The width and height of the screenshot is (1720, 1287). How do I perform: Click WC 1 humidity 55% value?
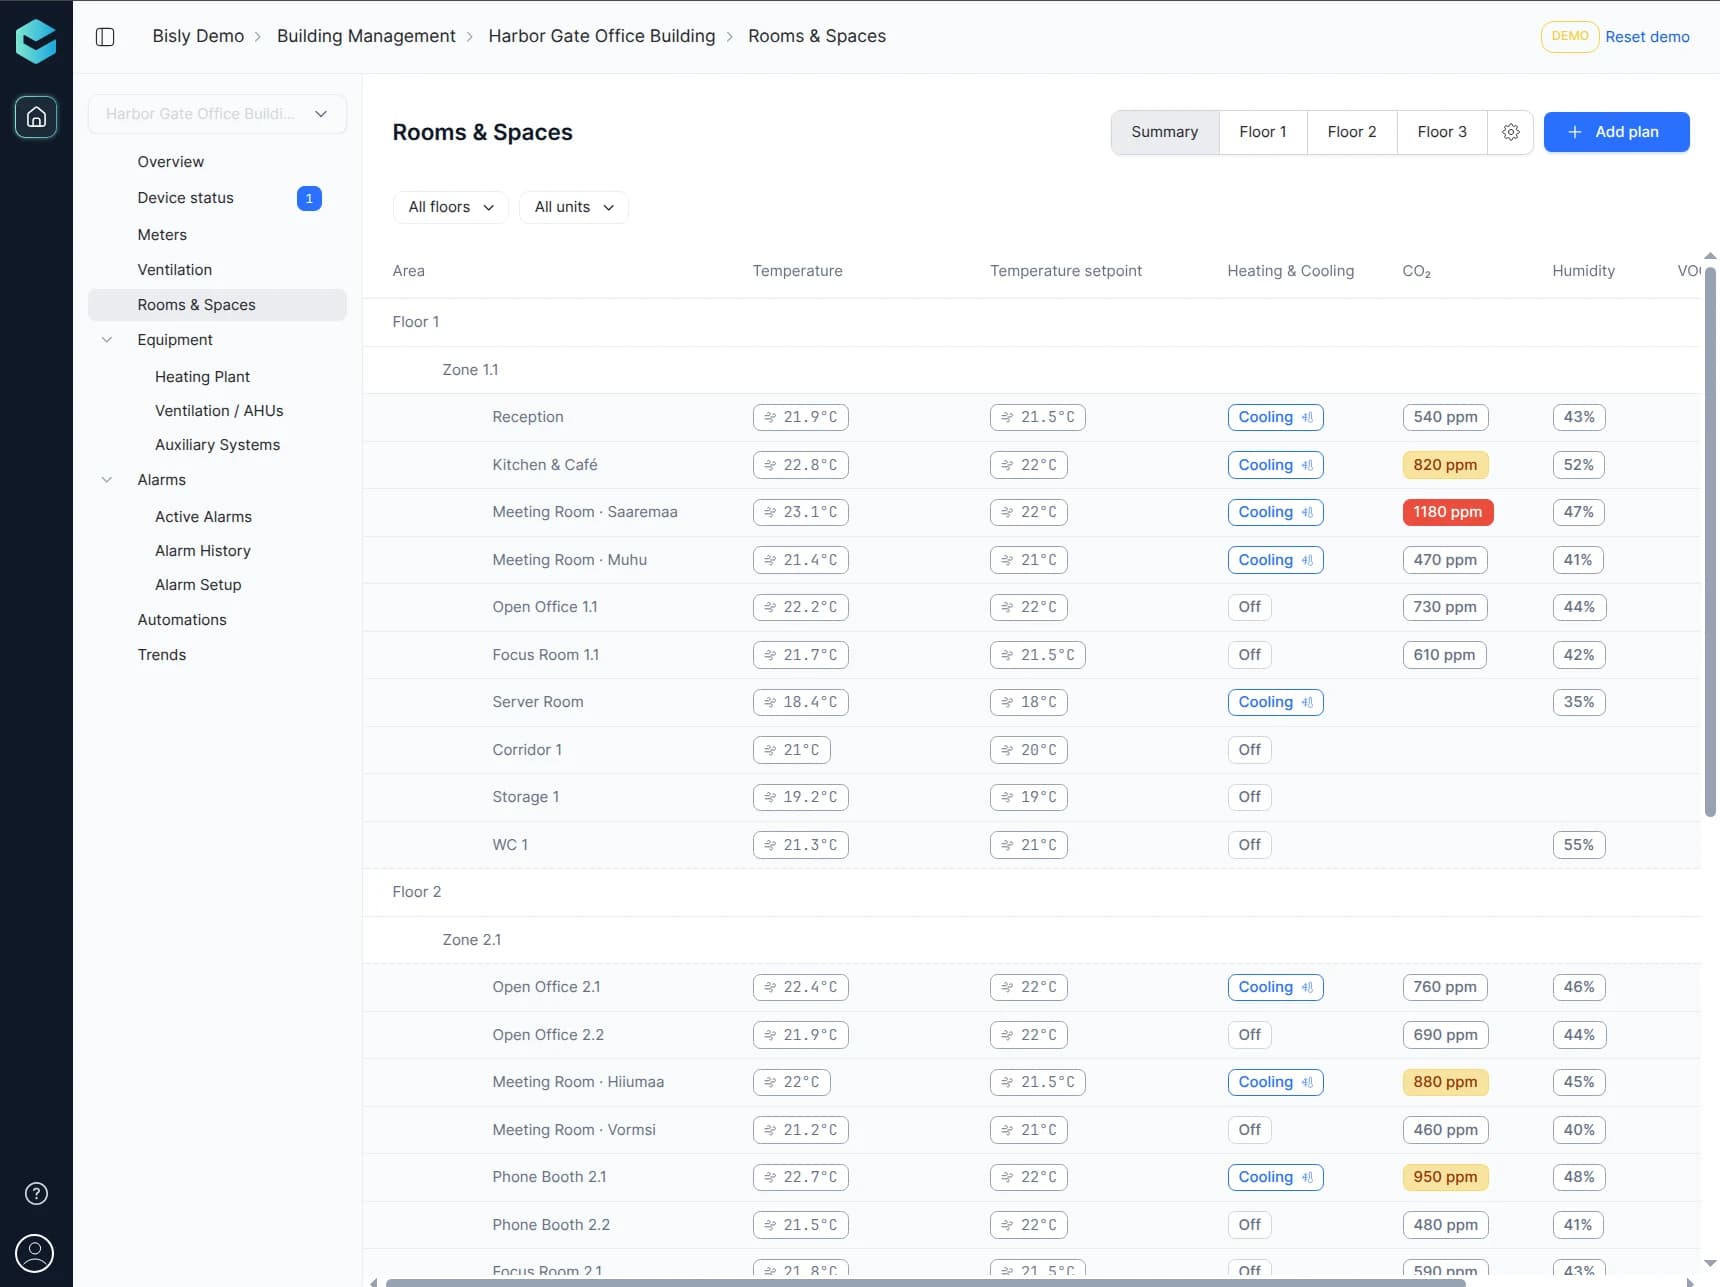(1578, 845)
